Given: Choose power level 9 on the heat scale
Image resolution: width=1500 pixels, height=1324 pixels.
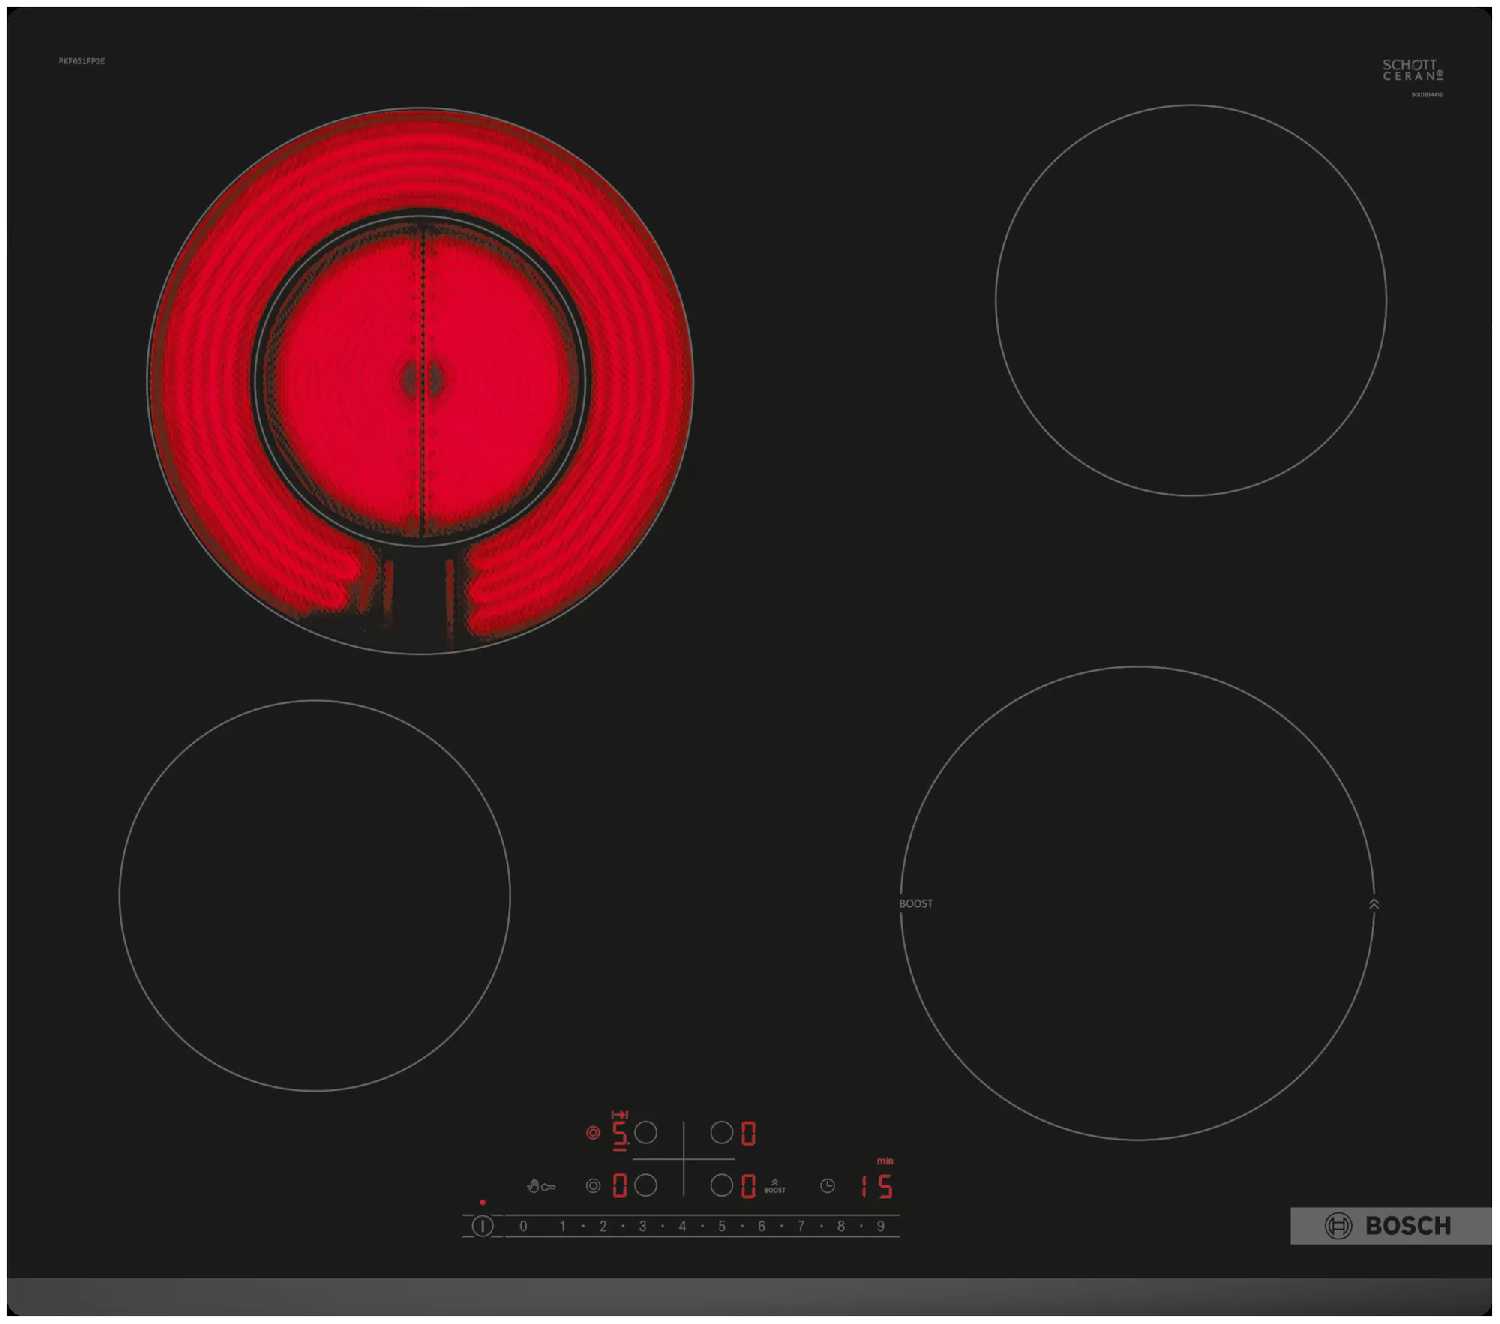Looking at the screenshot, I should tap(881, 1226).
